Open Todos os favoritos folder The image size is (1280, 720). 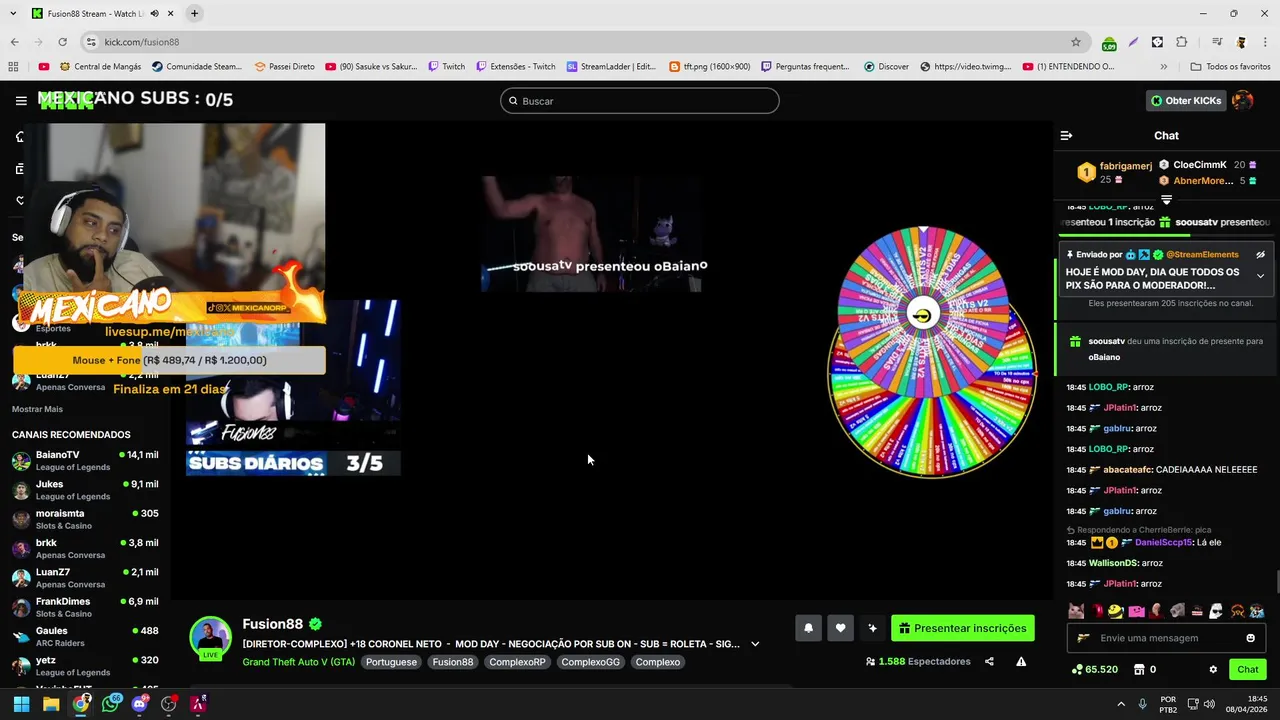pos(1230,67)
